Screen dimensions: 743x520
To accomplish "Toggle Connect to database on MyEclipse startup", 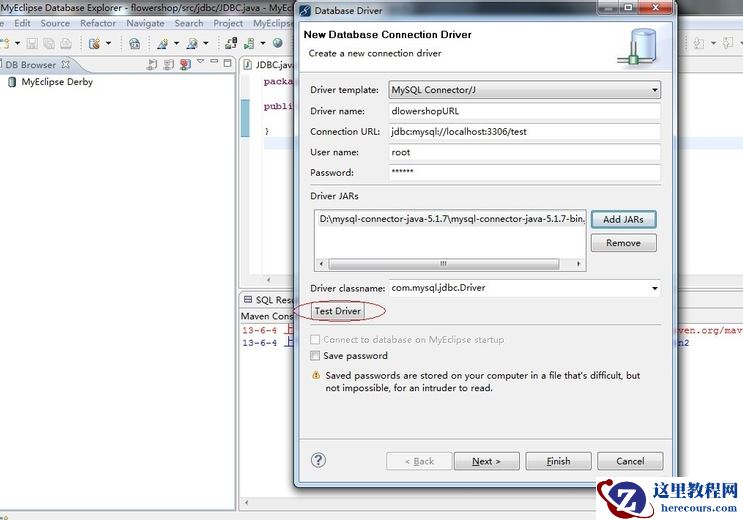I will click(315, 339).
